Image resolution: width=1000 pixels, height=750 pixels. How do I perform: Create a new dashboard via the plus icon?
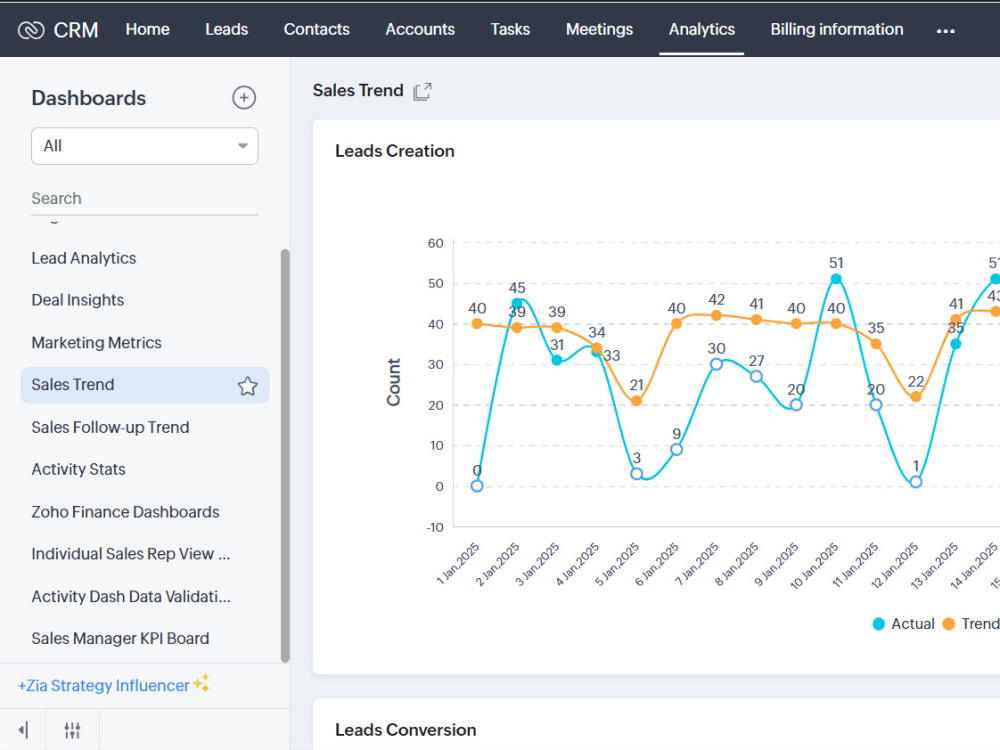point(244,97)
